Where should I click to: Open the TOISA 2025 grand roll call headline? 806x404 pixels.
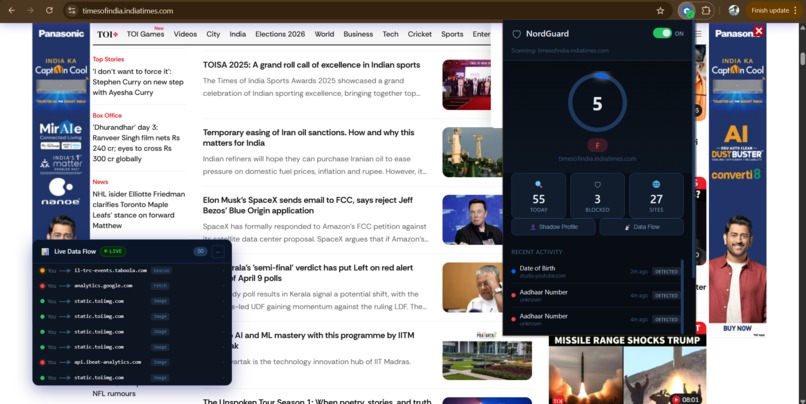coord(312,65)
